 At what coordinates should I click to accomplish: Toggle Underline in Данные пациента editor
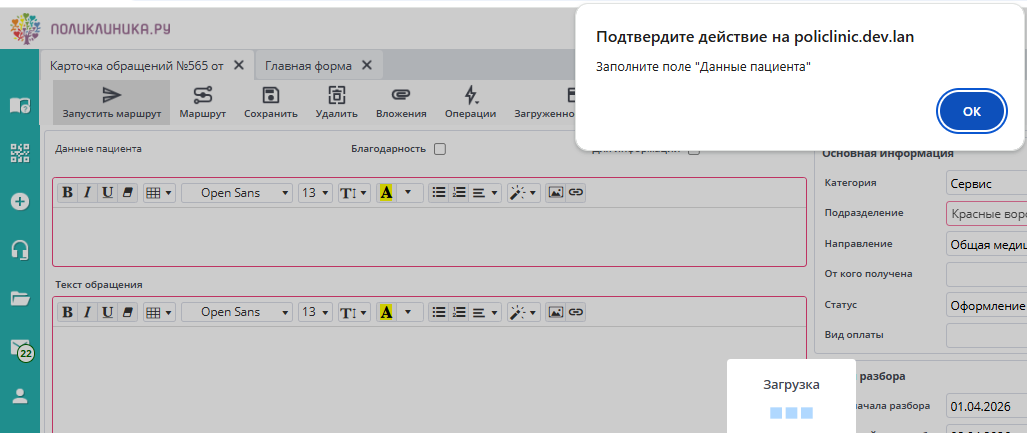tap(107, 193)
